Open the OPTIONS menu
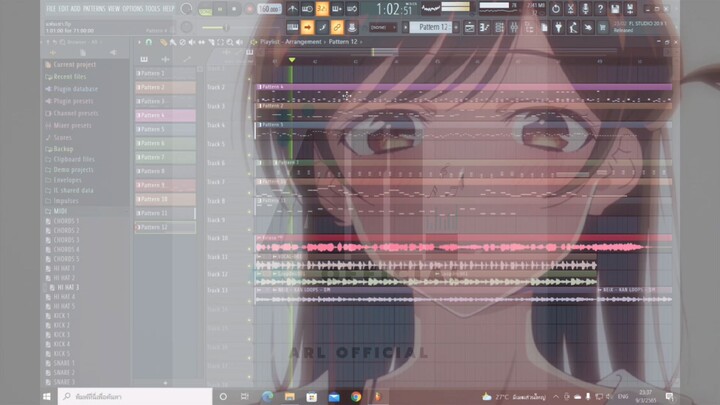The height and width of the screenshot is (405, 720). coord(133,9)
